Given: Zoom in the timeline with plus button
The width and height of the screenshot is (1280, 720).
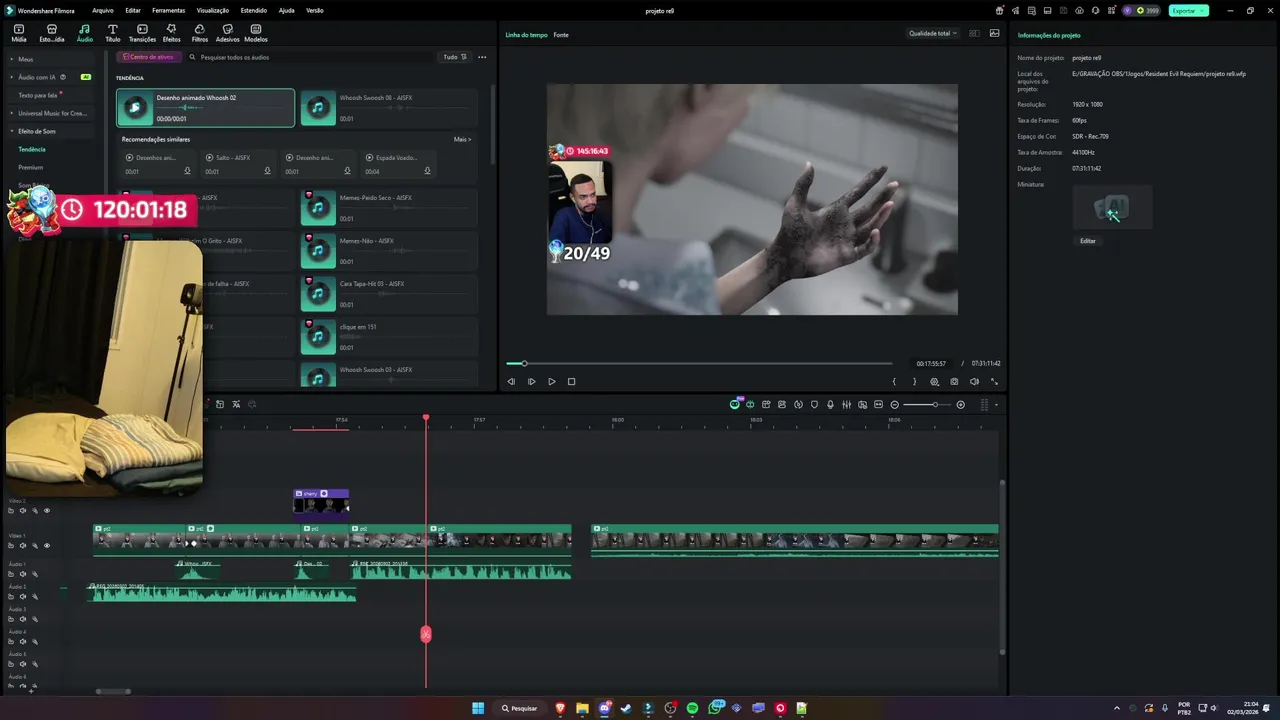Looking at the screenshot, I should point(960,405).
